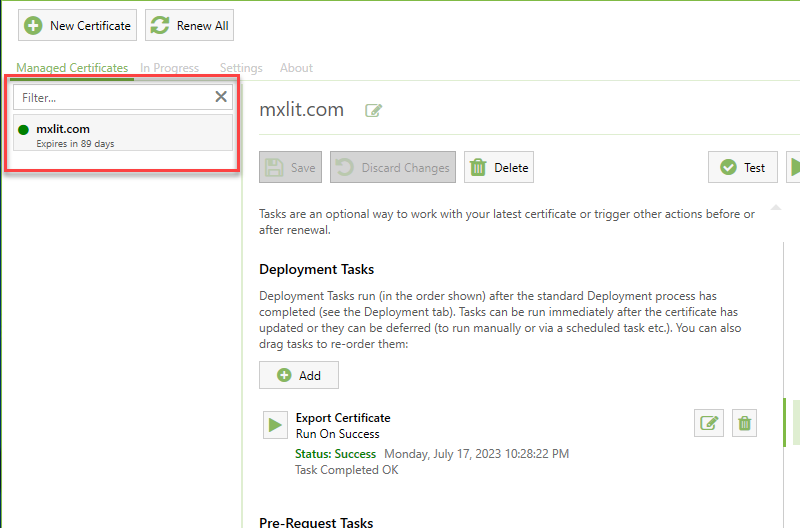Edit the Export Certificate task

[709, 423]
